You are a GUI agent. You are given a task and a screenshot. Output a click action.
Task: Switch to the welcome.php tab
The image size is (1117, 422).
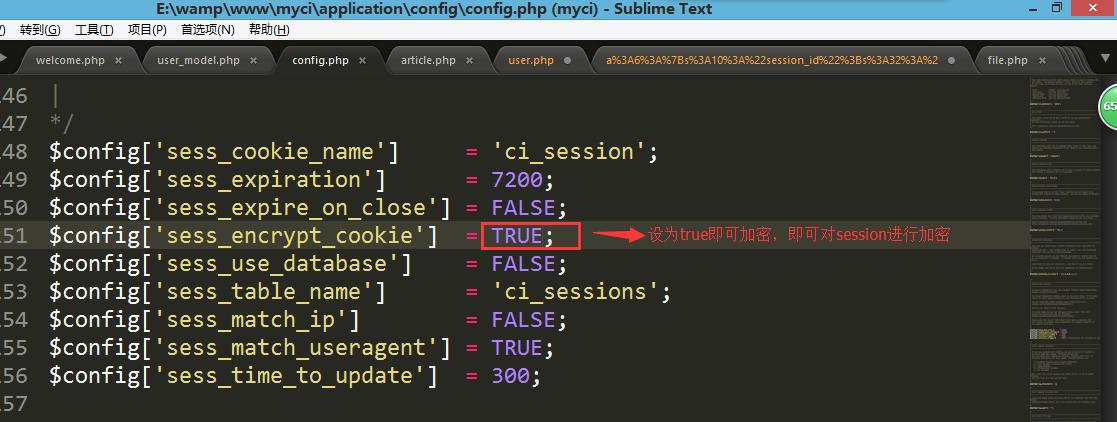coord(70,61)
